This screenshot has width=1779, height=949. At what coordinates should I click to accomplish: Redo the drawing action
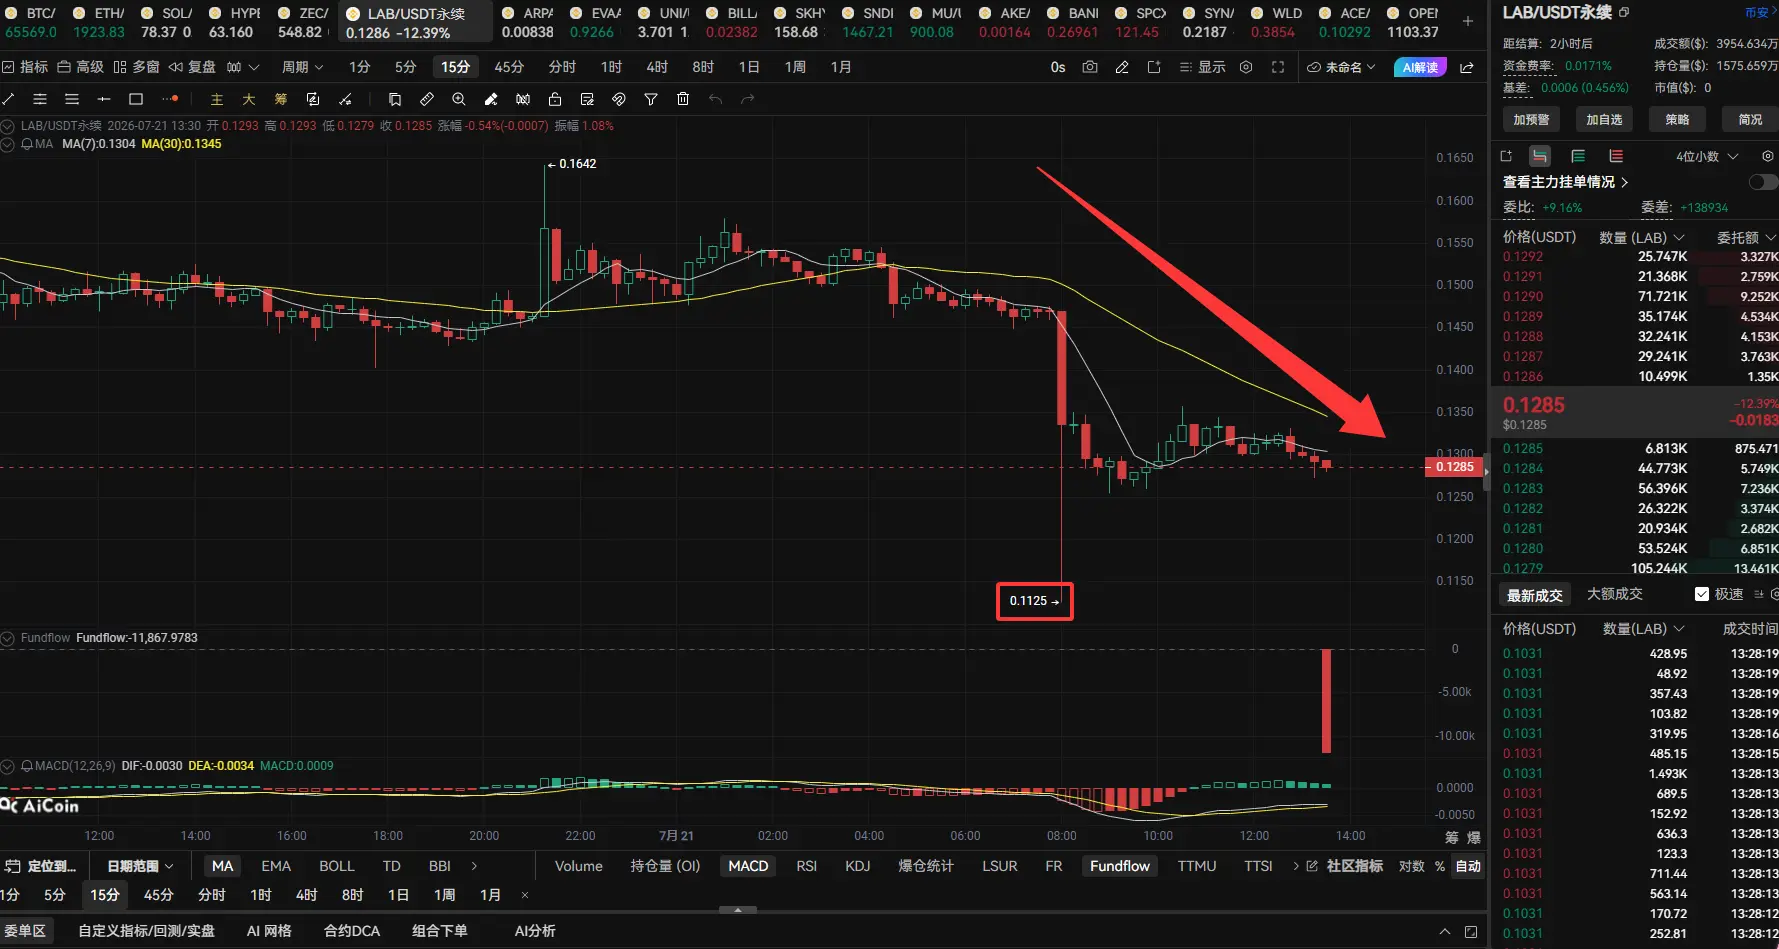tap(747, 99)
